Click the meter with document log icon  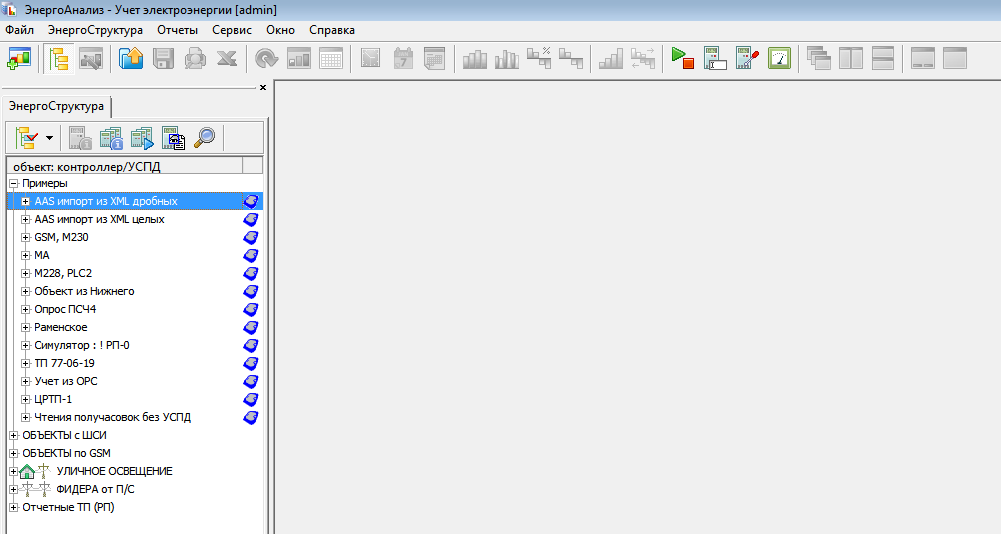(x=173, y=137)
